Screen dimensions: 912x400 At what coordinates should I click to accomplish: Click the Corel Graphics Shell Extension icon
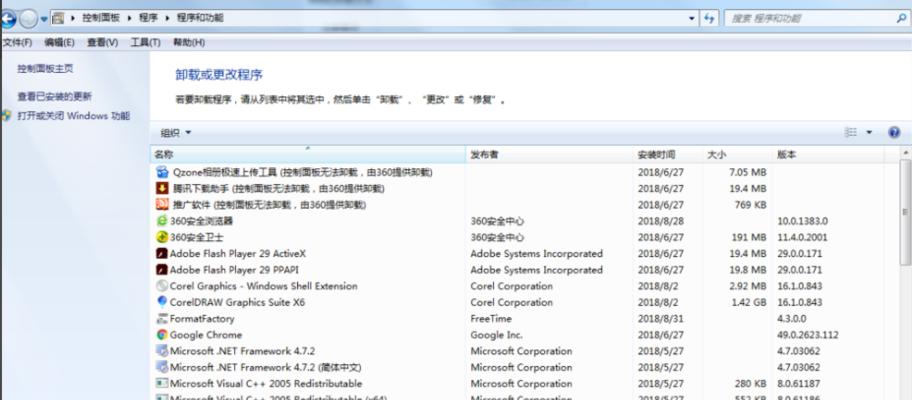click(x=162, y=286)
